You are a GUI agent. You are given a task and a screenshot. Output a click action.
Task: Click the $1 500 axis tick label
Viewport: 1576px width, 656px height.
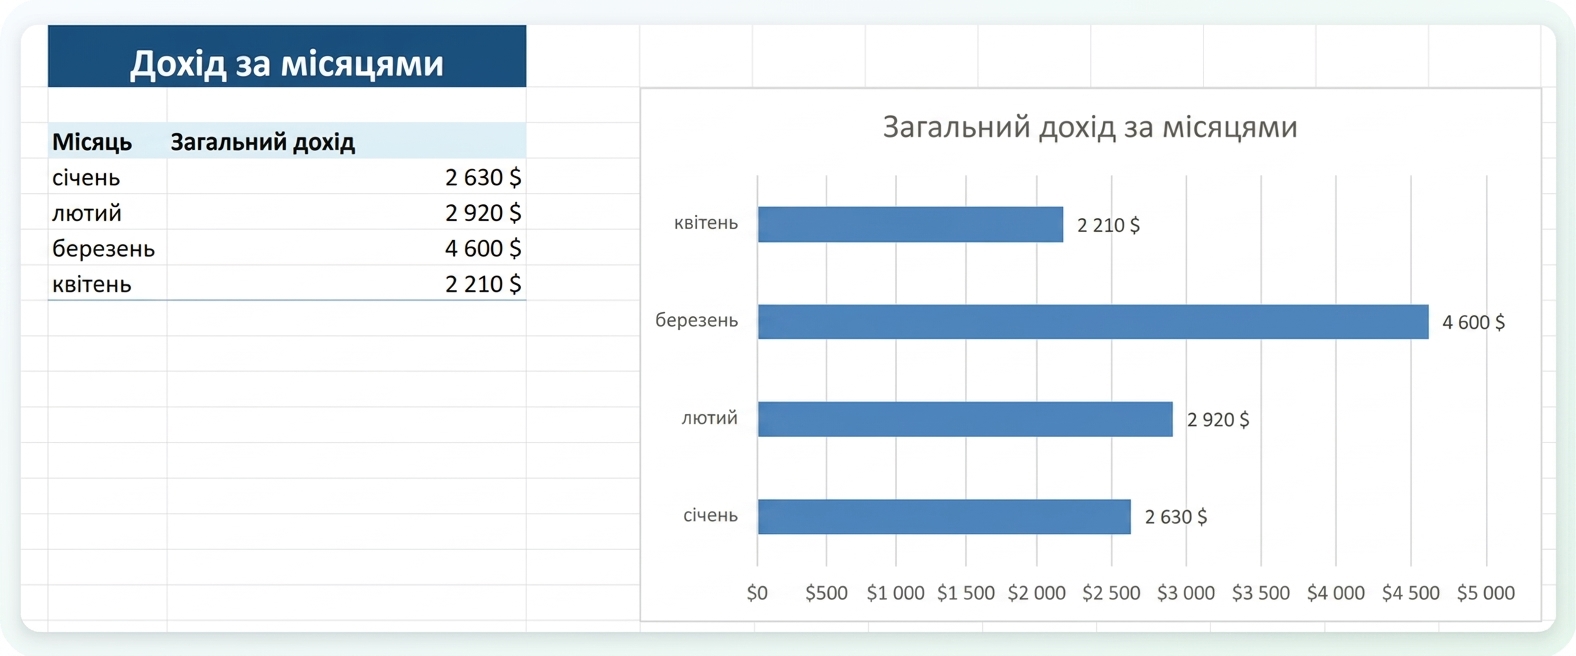pyautogui.click(x=966, y=593)
